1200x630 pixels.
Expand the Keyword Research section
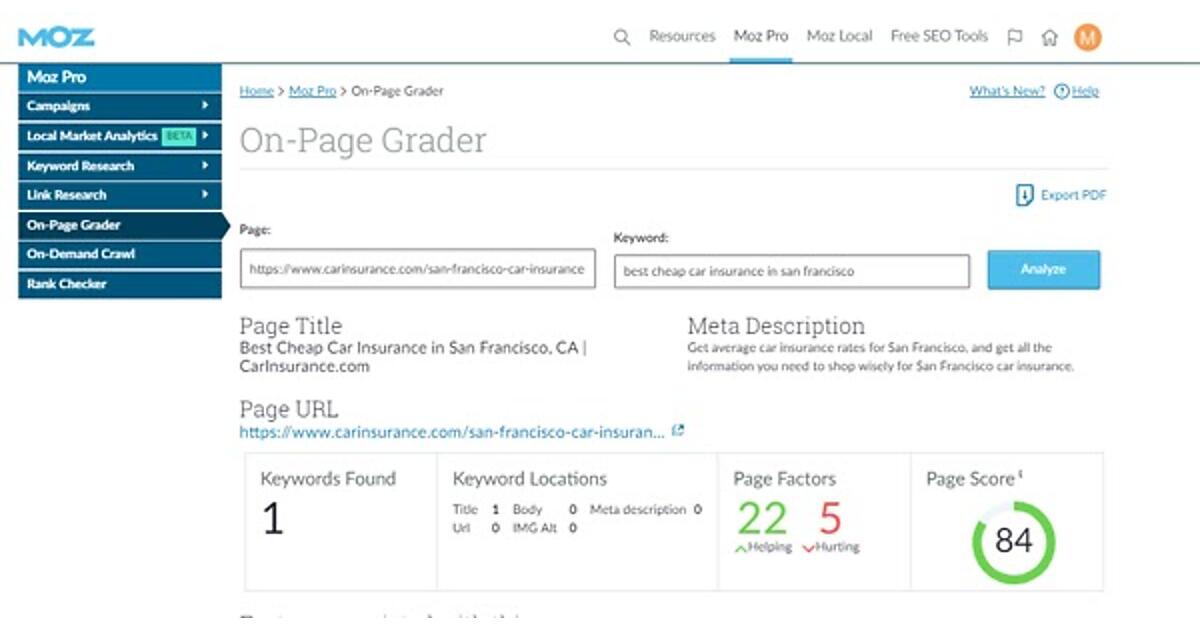(x=120, y=166)
